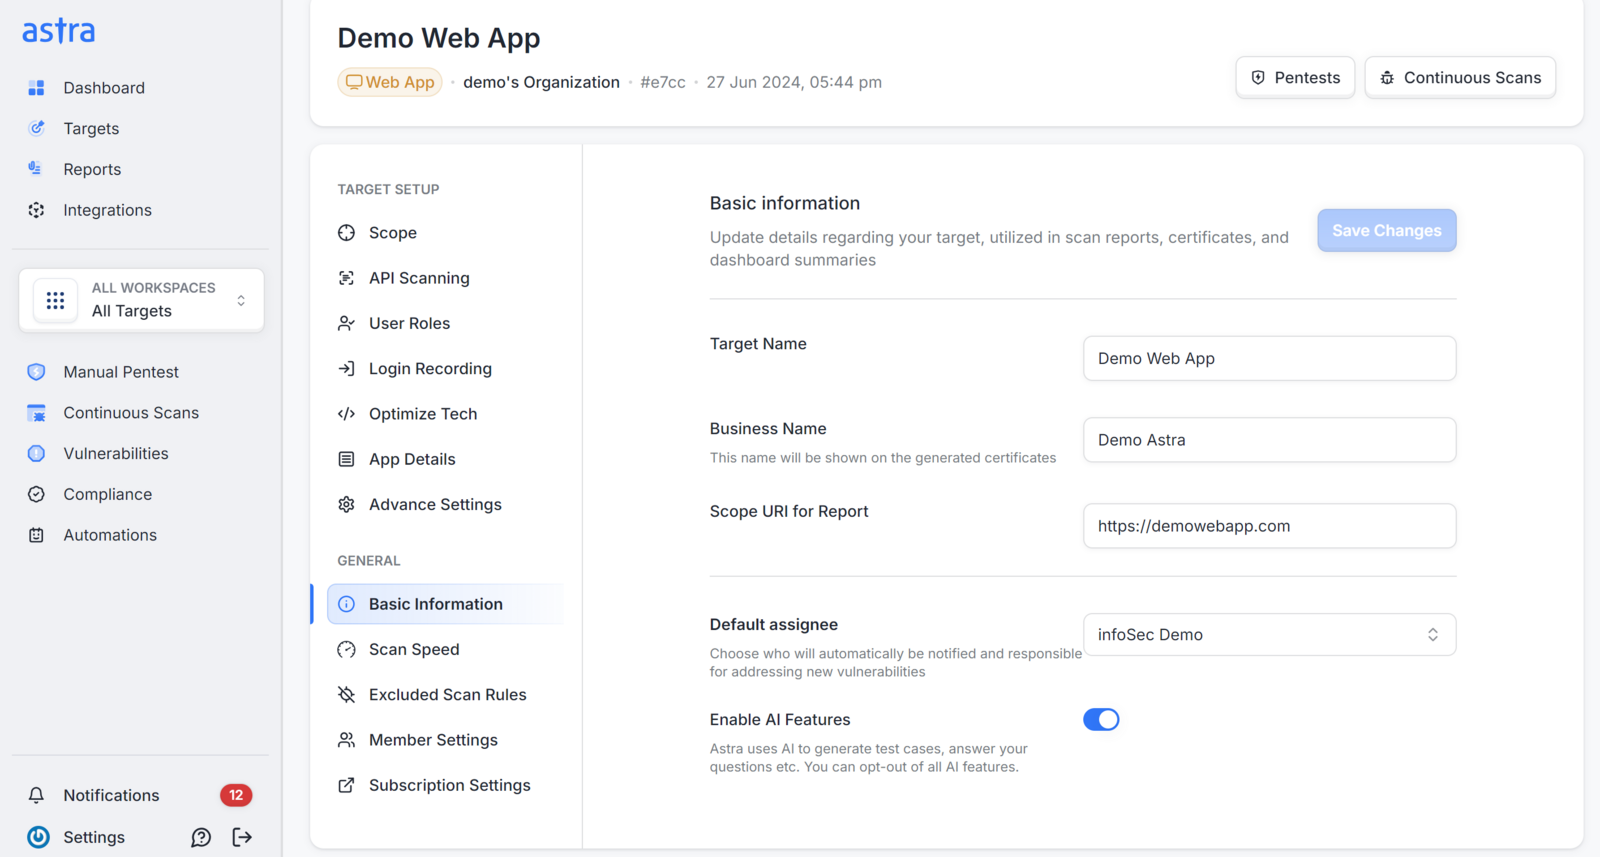1600x857 pixels.
Task: Click the Scope target icon
Action: tap(346, 233)
